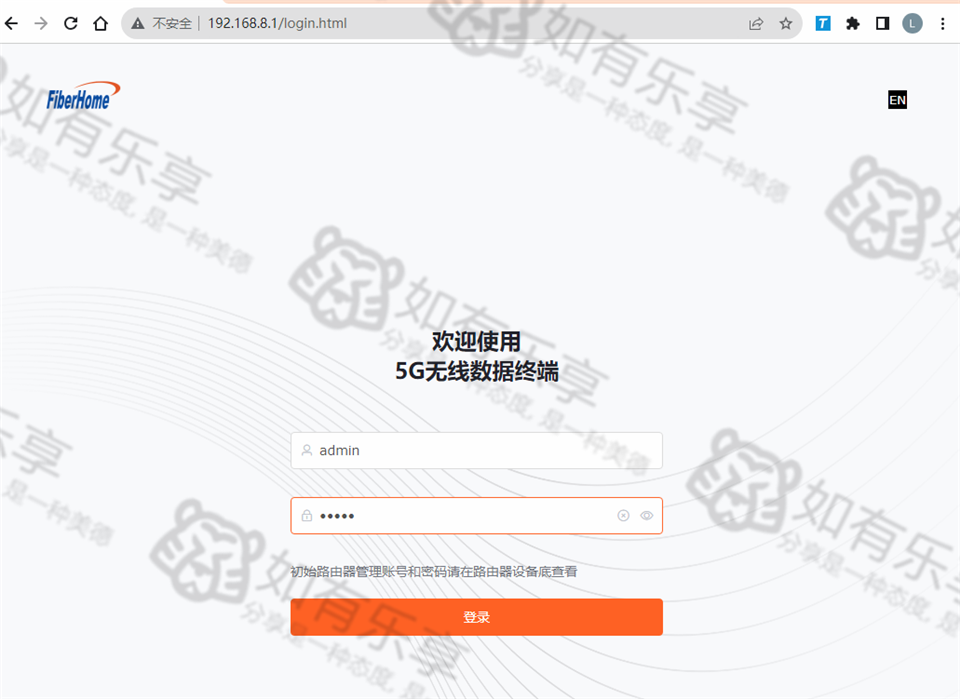Click the address bar URL 192.168.8.1/login.html
Image resolution: width=960 pixels, height=699 pixels.
[277, 23]
